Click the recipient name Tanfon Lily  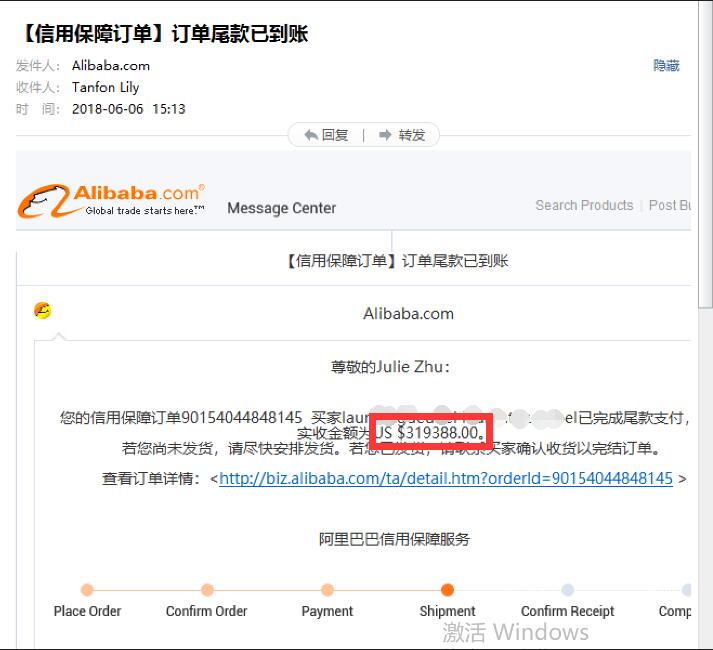(x=105, y=87)
